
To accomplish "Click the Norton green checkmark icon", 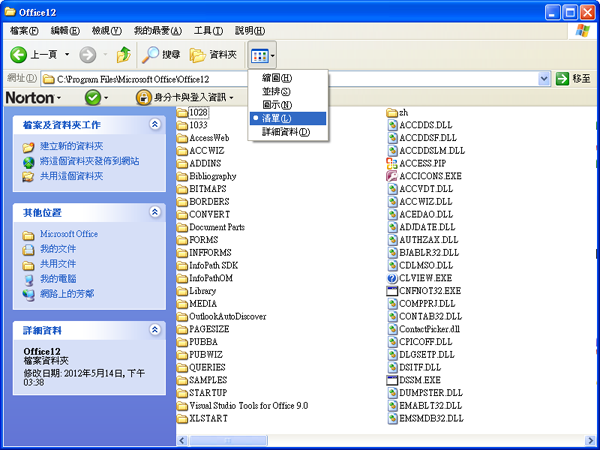I will pyautogui.click(x=93, y=98).
